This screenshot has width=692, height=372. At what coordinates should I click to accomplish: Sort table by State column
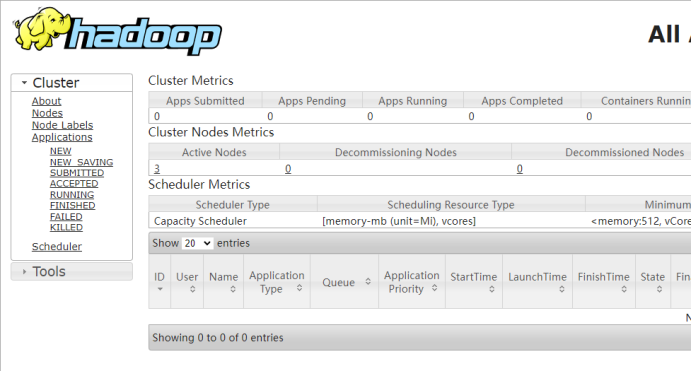[653, 282]
